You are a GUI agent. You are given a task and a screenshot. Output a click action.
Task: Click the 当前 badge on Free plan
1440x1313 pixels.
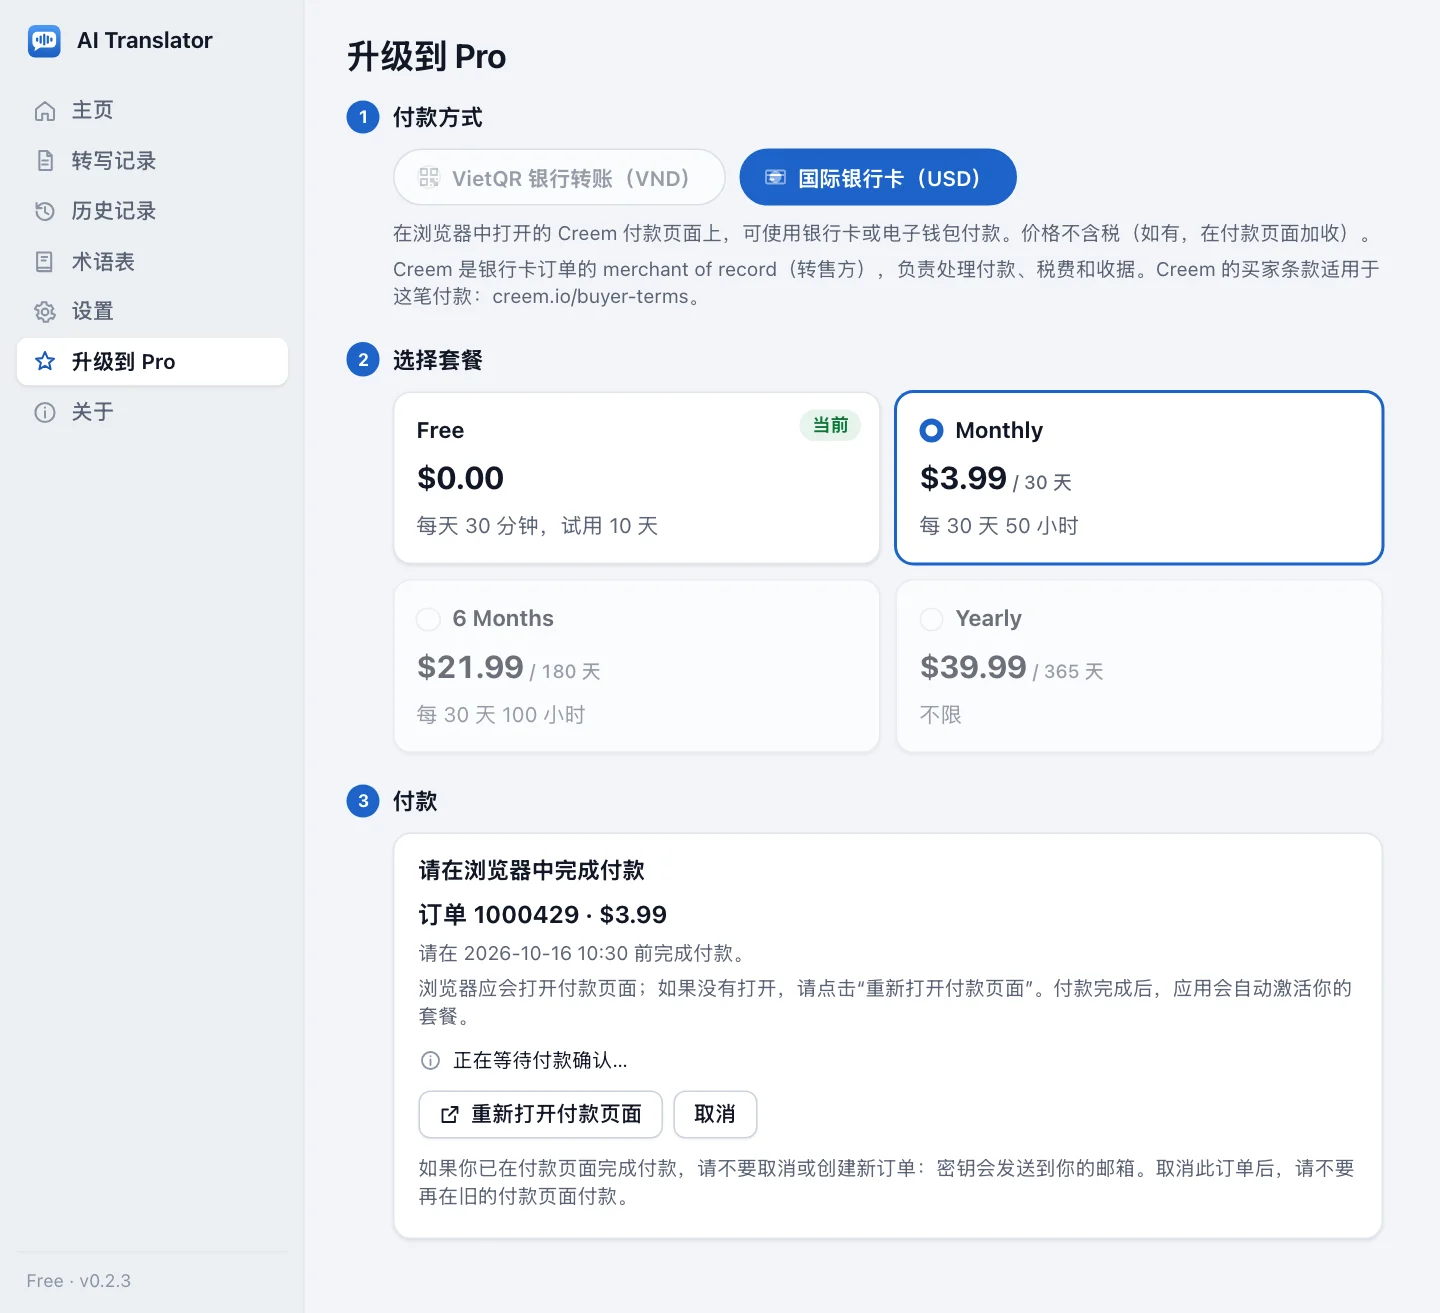[x=830, y=426]
